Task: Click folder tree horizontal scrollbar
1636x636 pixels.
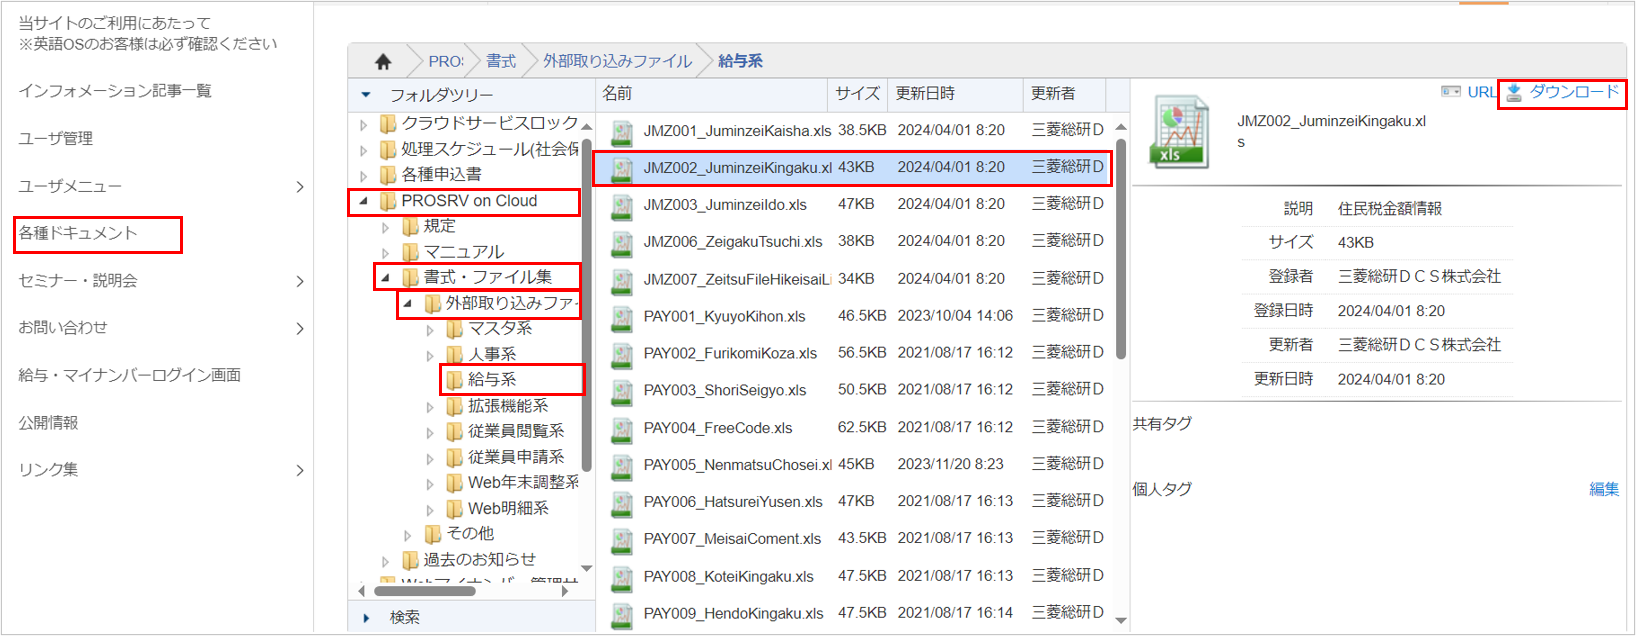Action: coord(424,591)
